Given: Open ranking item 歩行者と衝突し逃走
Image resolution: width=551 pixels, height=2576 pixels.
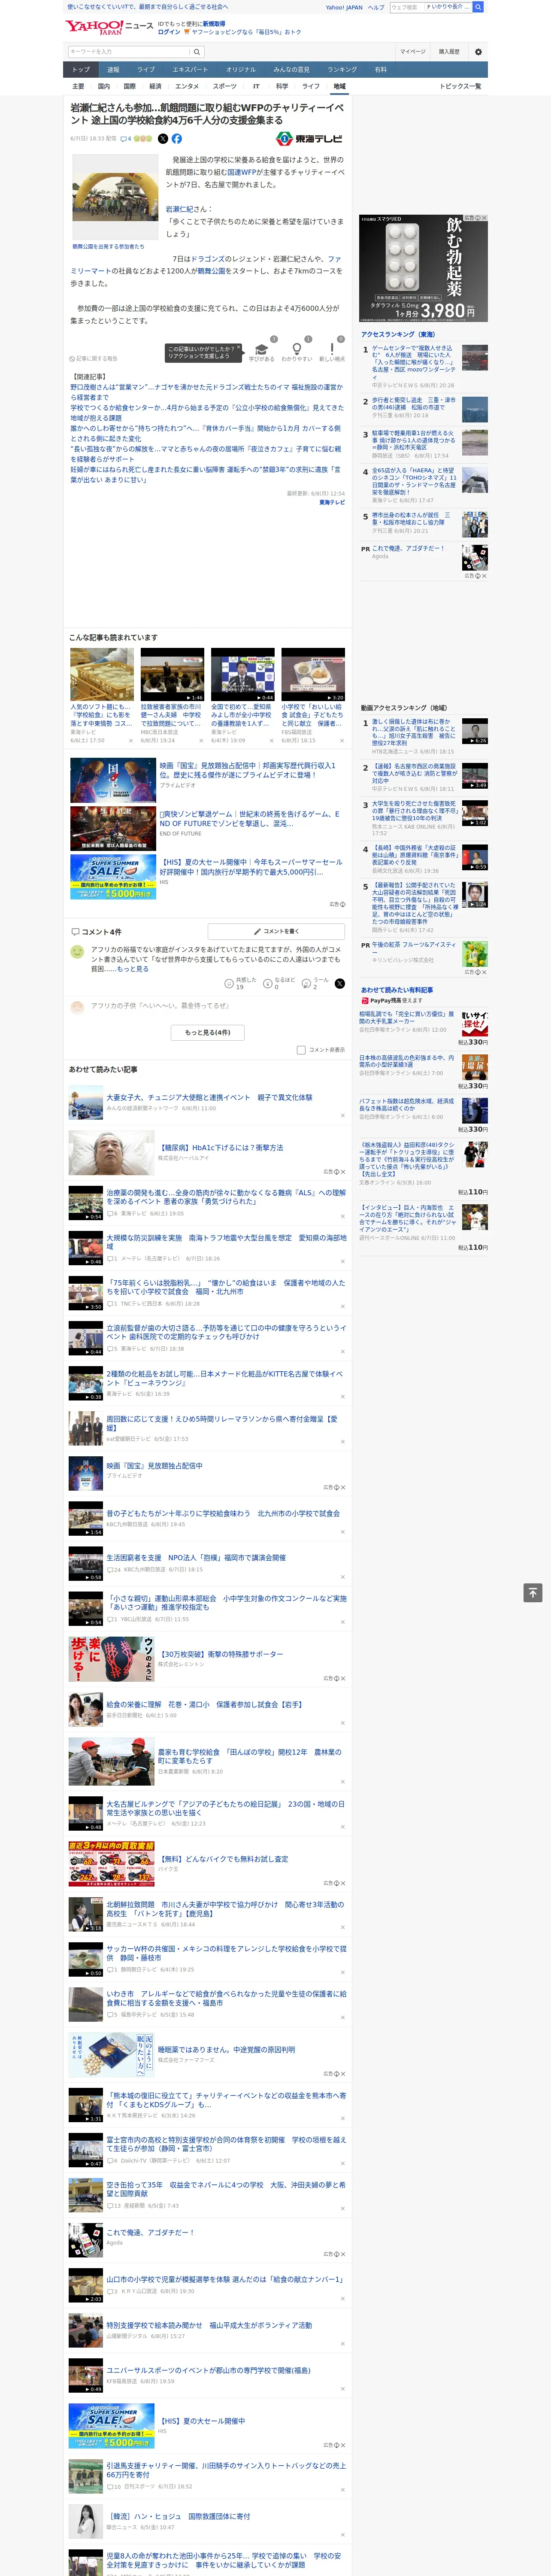Looking at the screenshot, I should pos(415,406).
